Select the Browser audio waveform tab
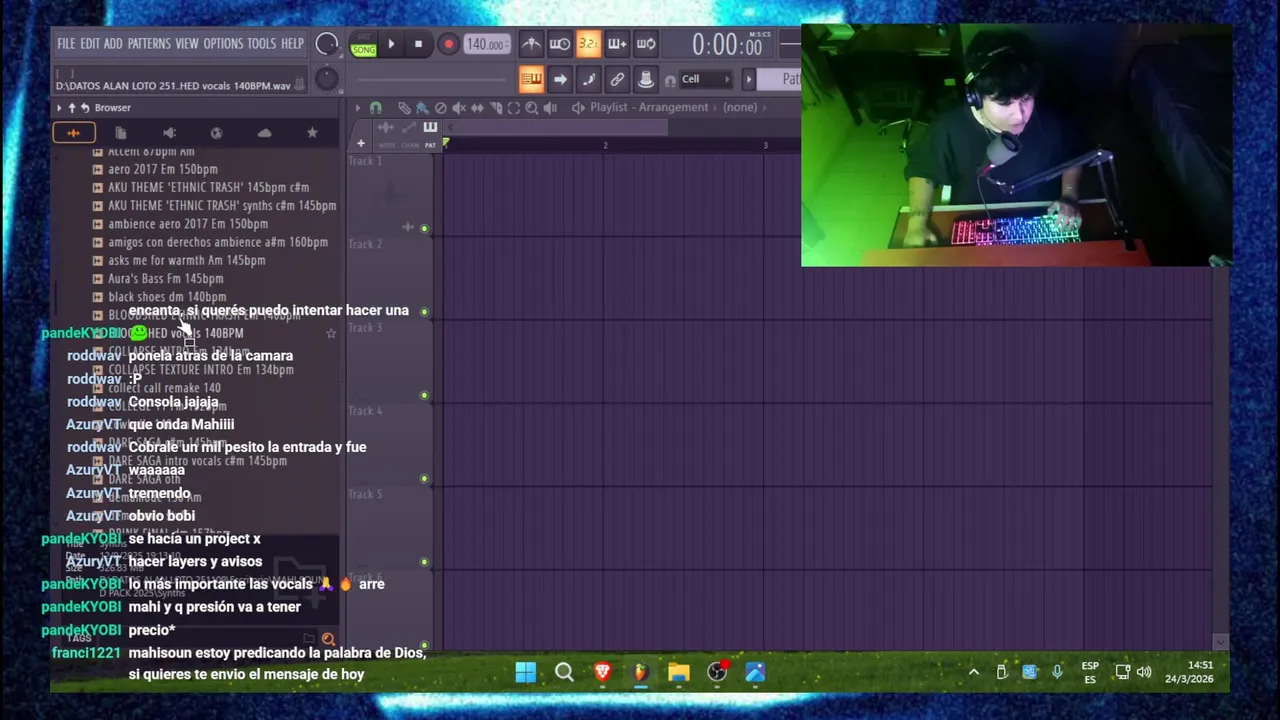 click(x=73, y=132)
